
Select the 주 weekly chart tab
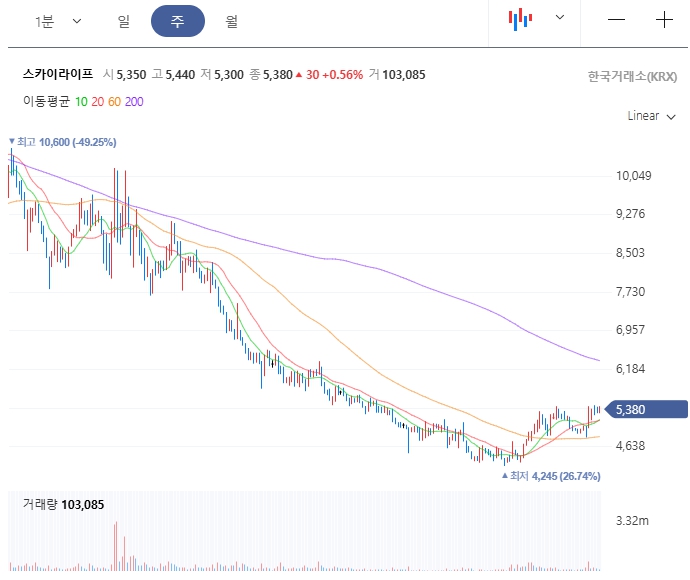tap(178, 21)
